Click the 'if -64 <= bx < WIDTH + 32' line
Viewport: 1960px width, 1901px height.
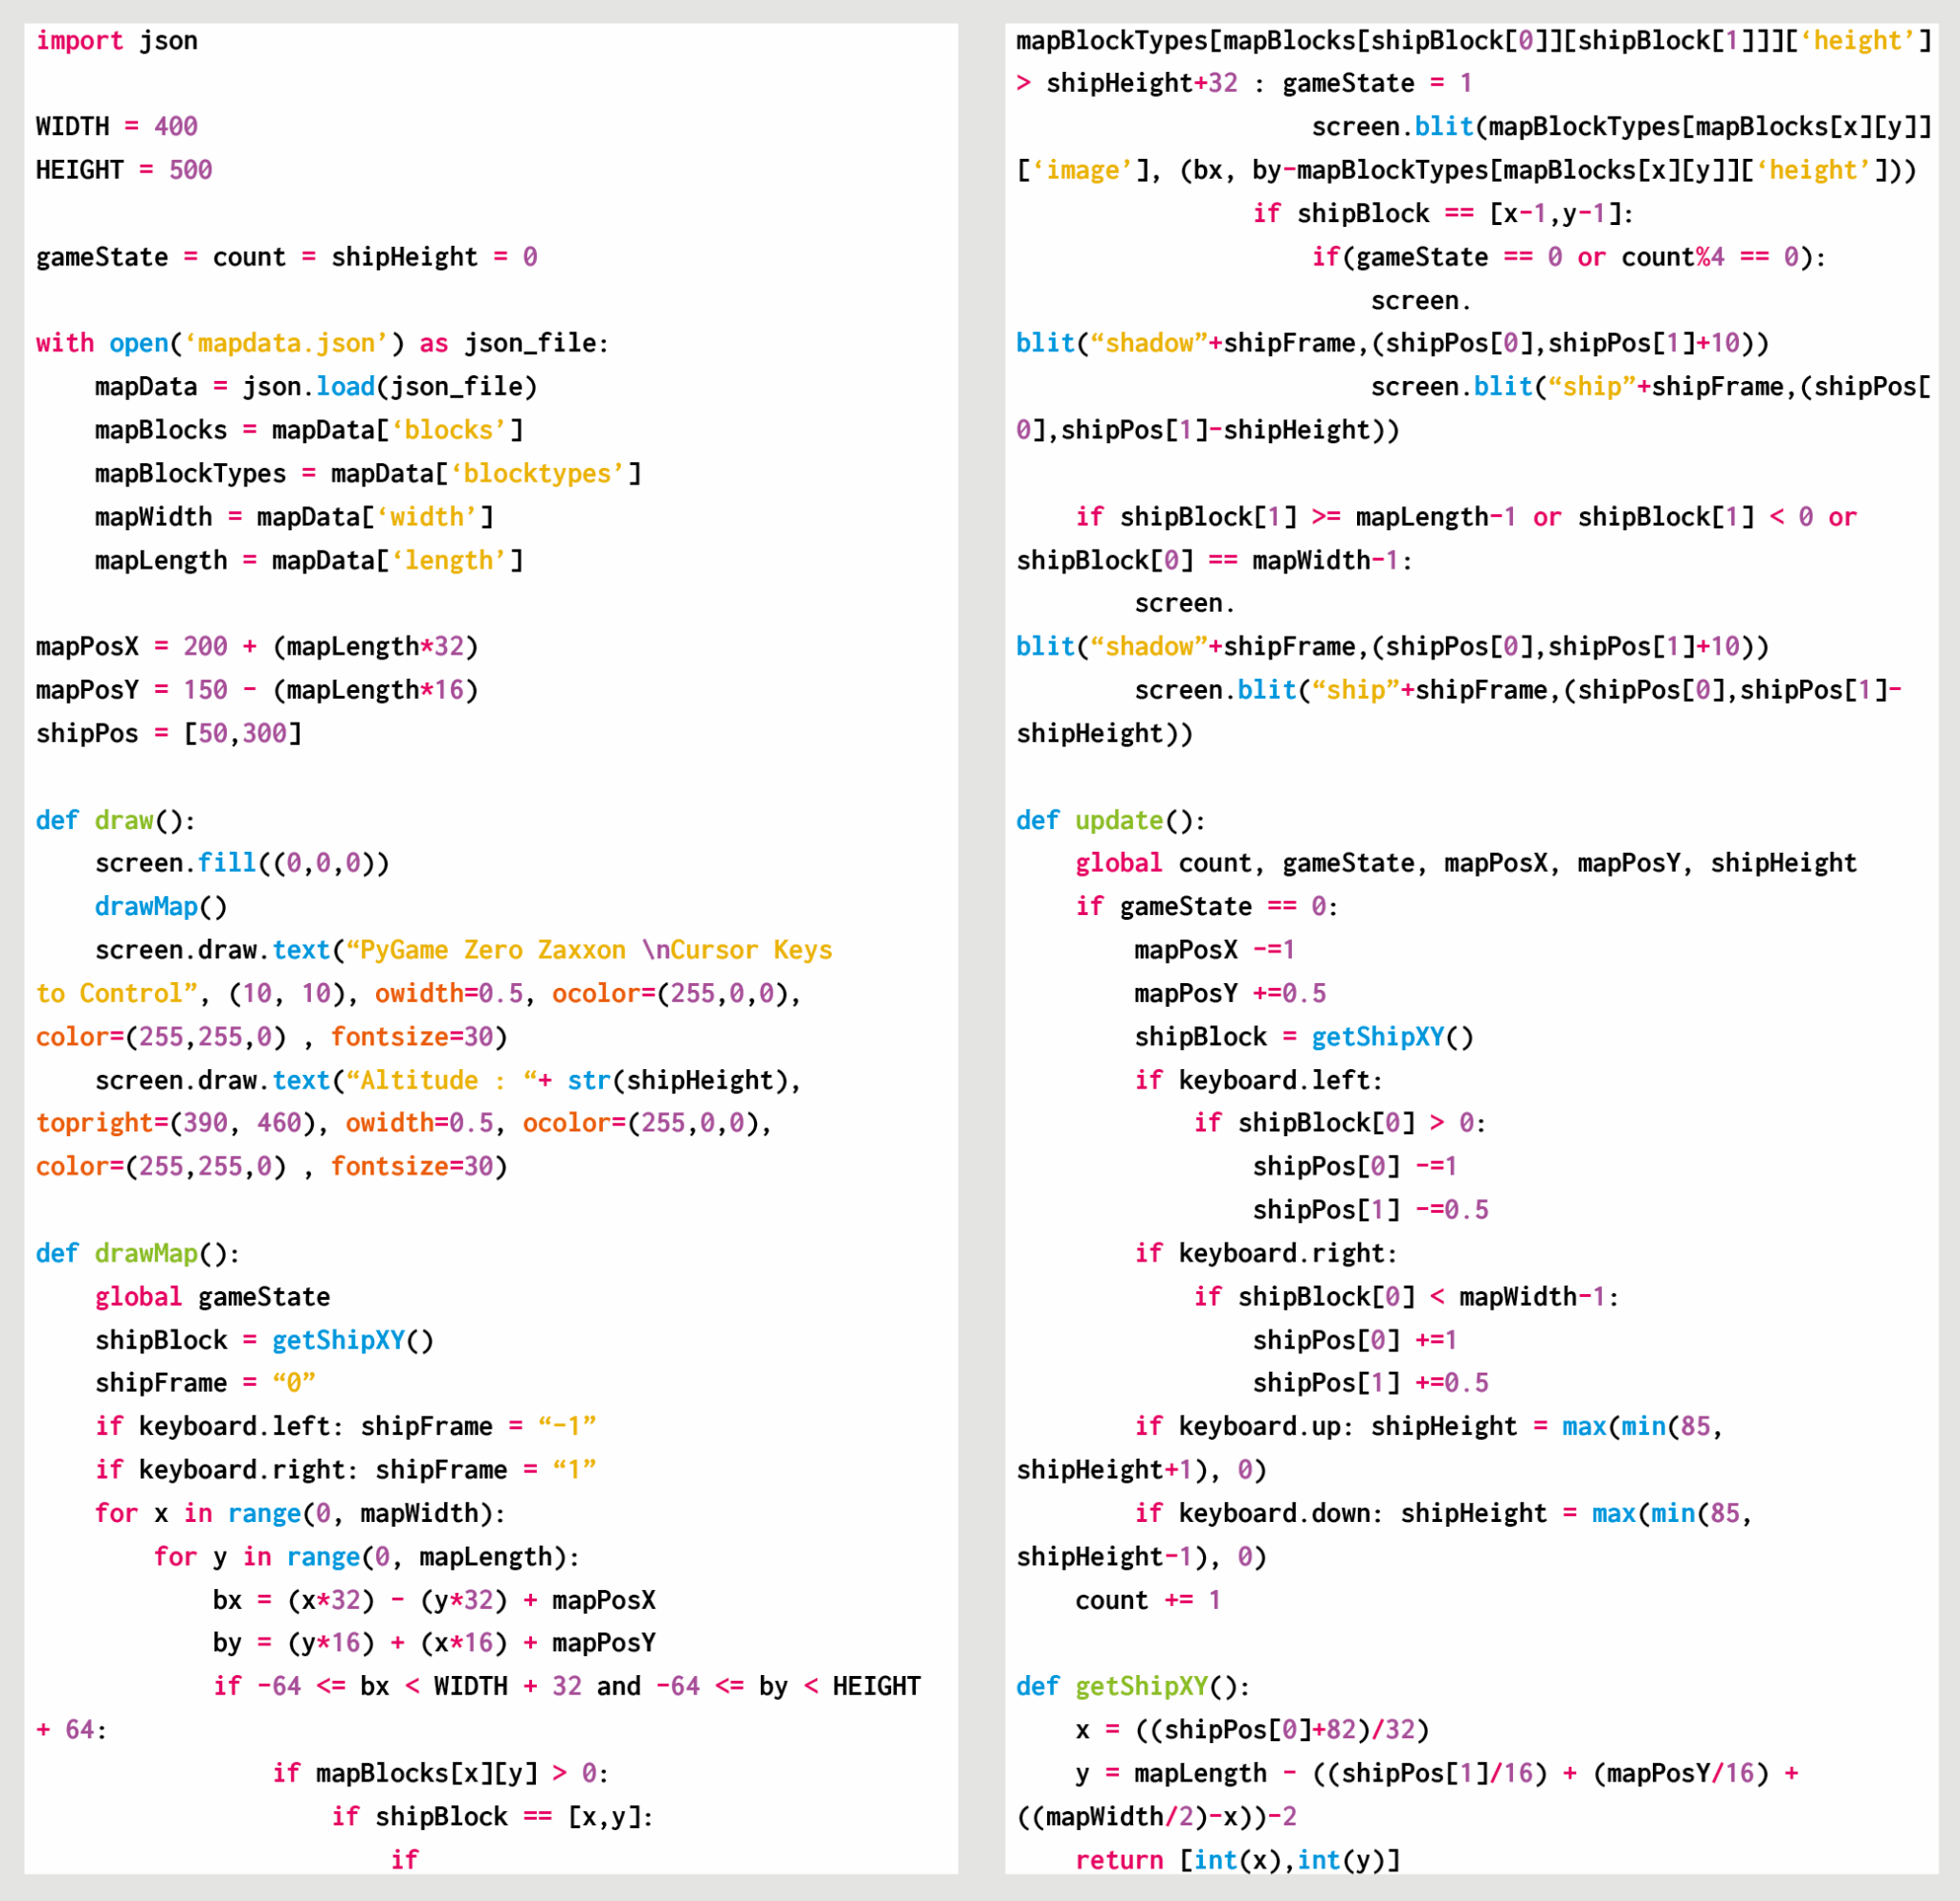[x=567, y=1687]
